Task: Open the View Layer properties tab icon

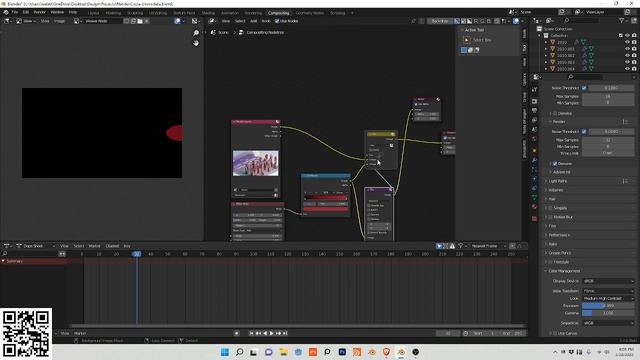Action: click(x=534, y=120)
